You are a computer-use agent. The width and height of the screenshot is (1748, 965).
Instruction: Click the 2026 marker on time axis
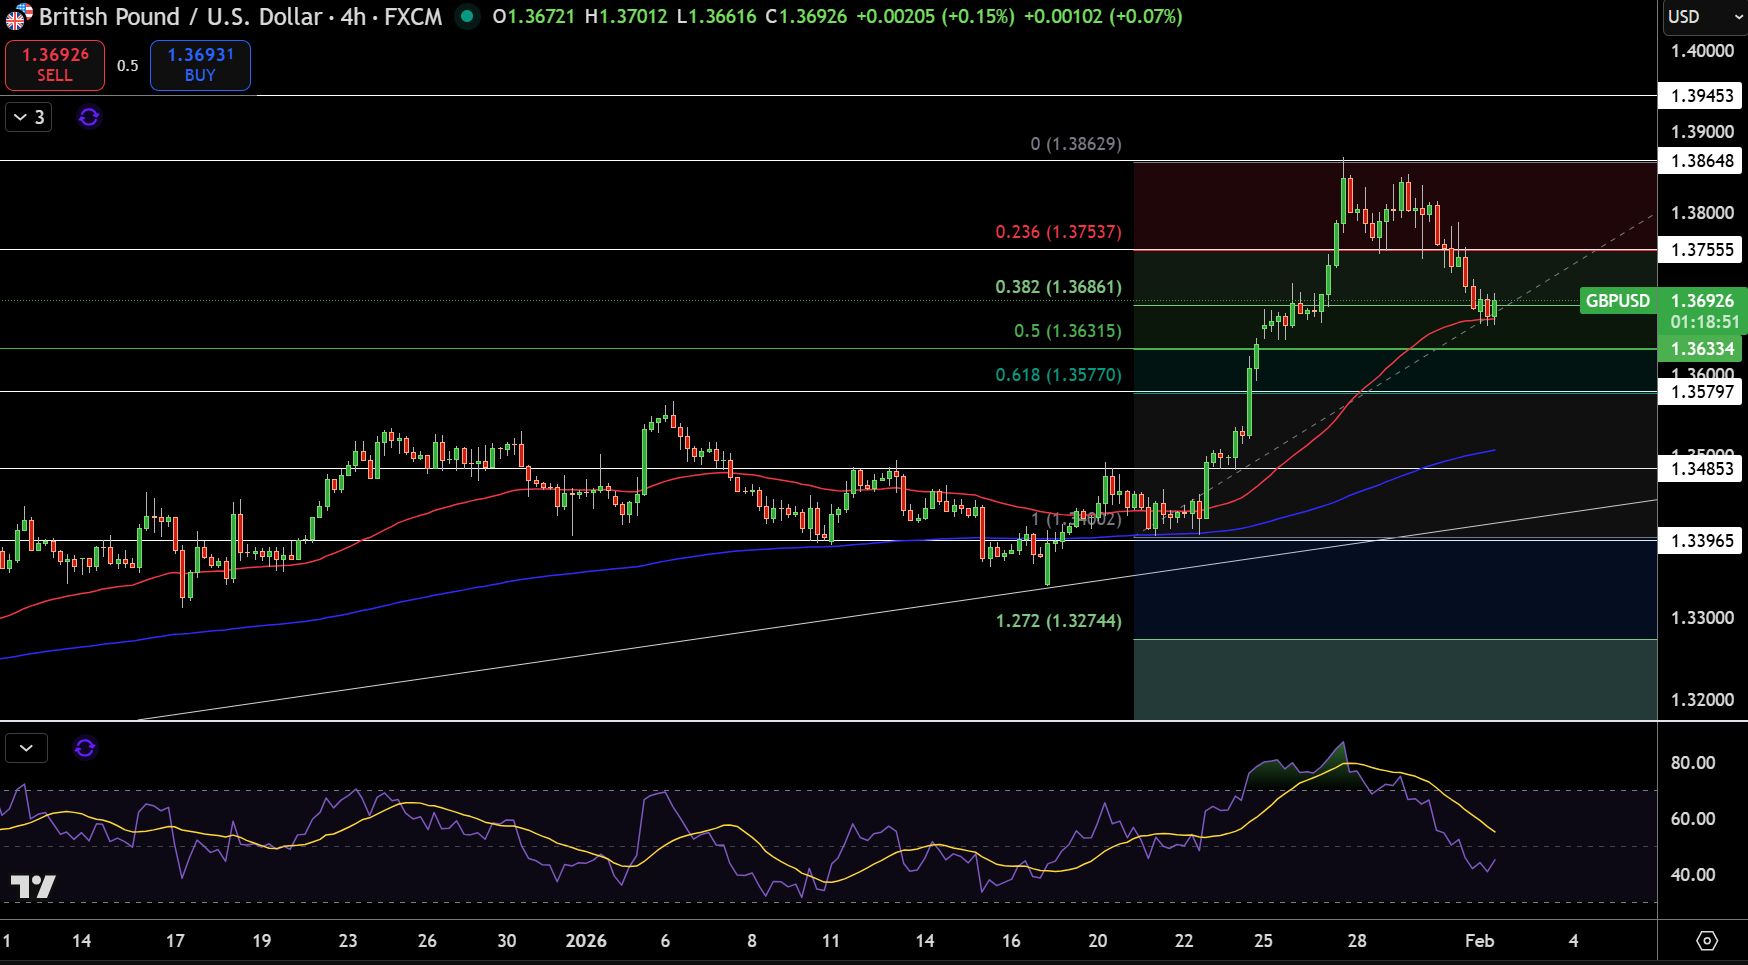pos(586,941)
